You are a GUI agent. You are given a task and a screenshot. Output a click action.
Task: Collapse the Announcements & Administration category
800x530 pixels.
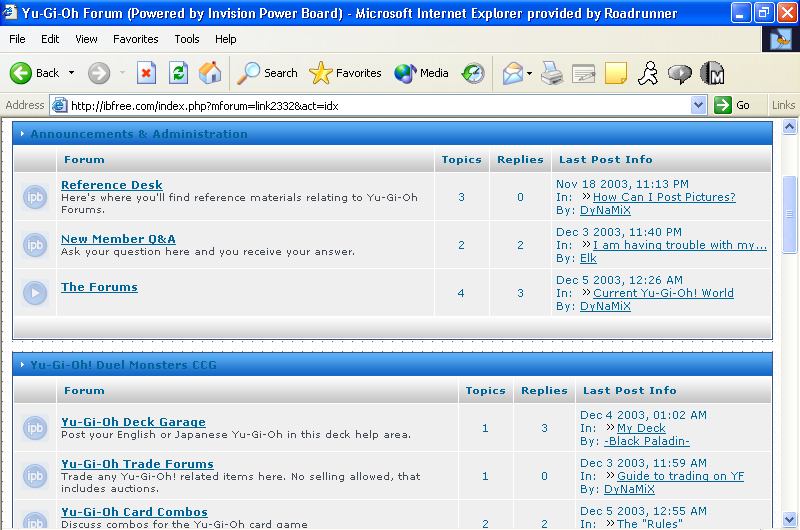click(x=22, y=134)
